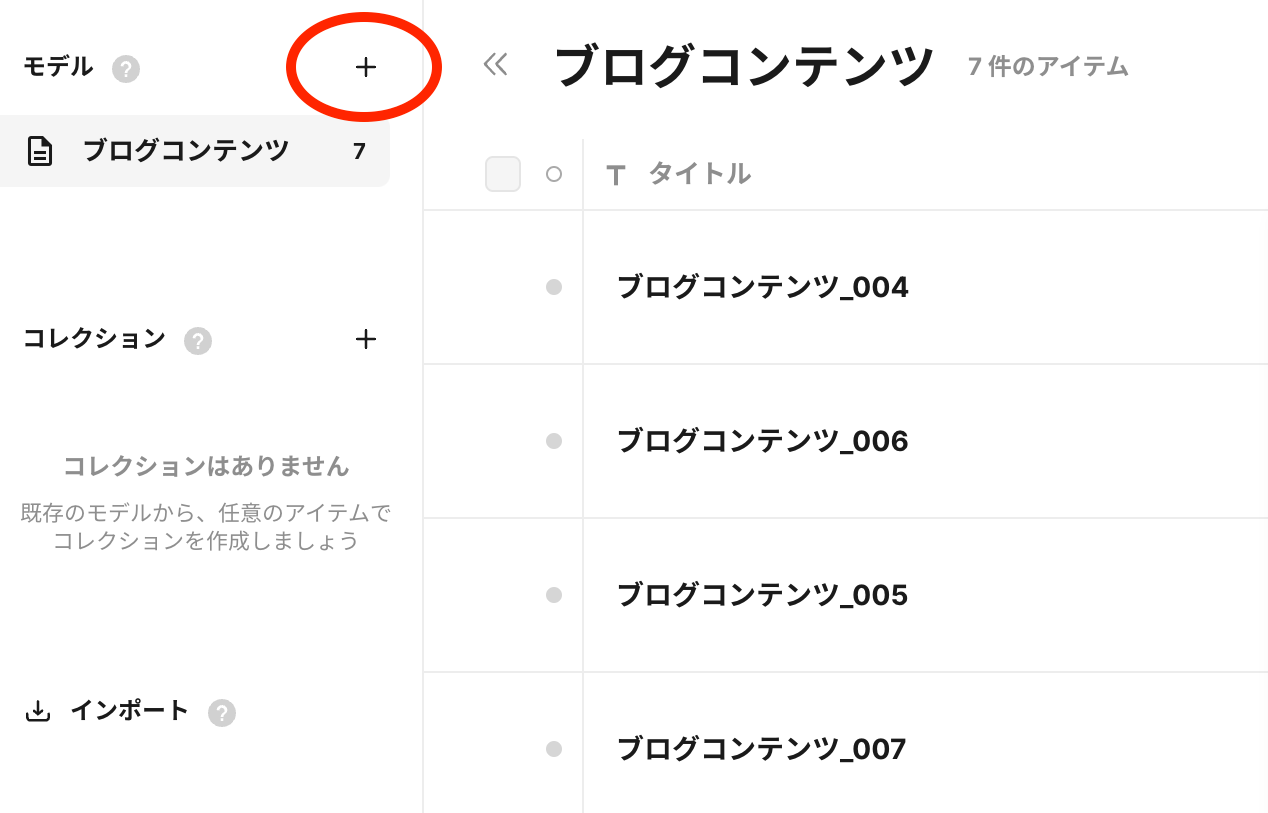1268x813 pixels.
Task: Open the ブログコンテンツ_005 item
Action: [762, 595]
